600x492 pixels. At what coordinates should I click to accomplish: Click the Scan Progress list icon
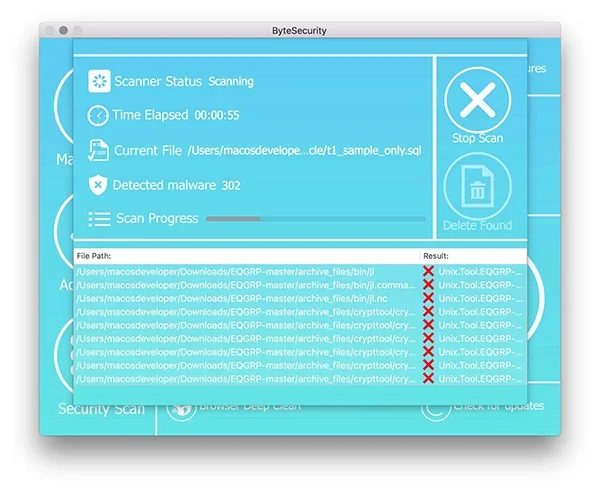(99, 219)
